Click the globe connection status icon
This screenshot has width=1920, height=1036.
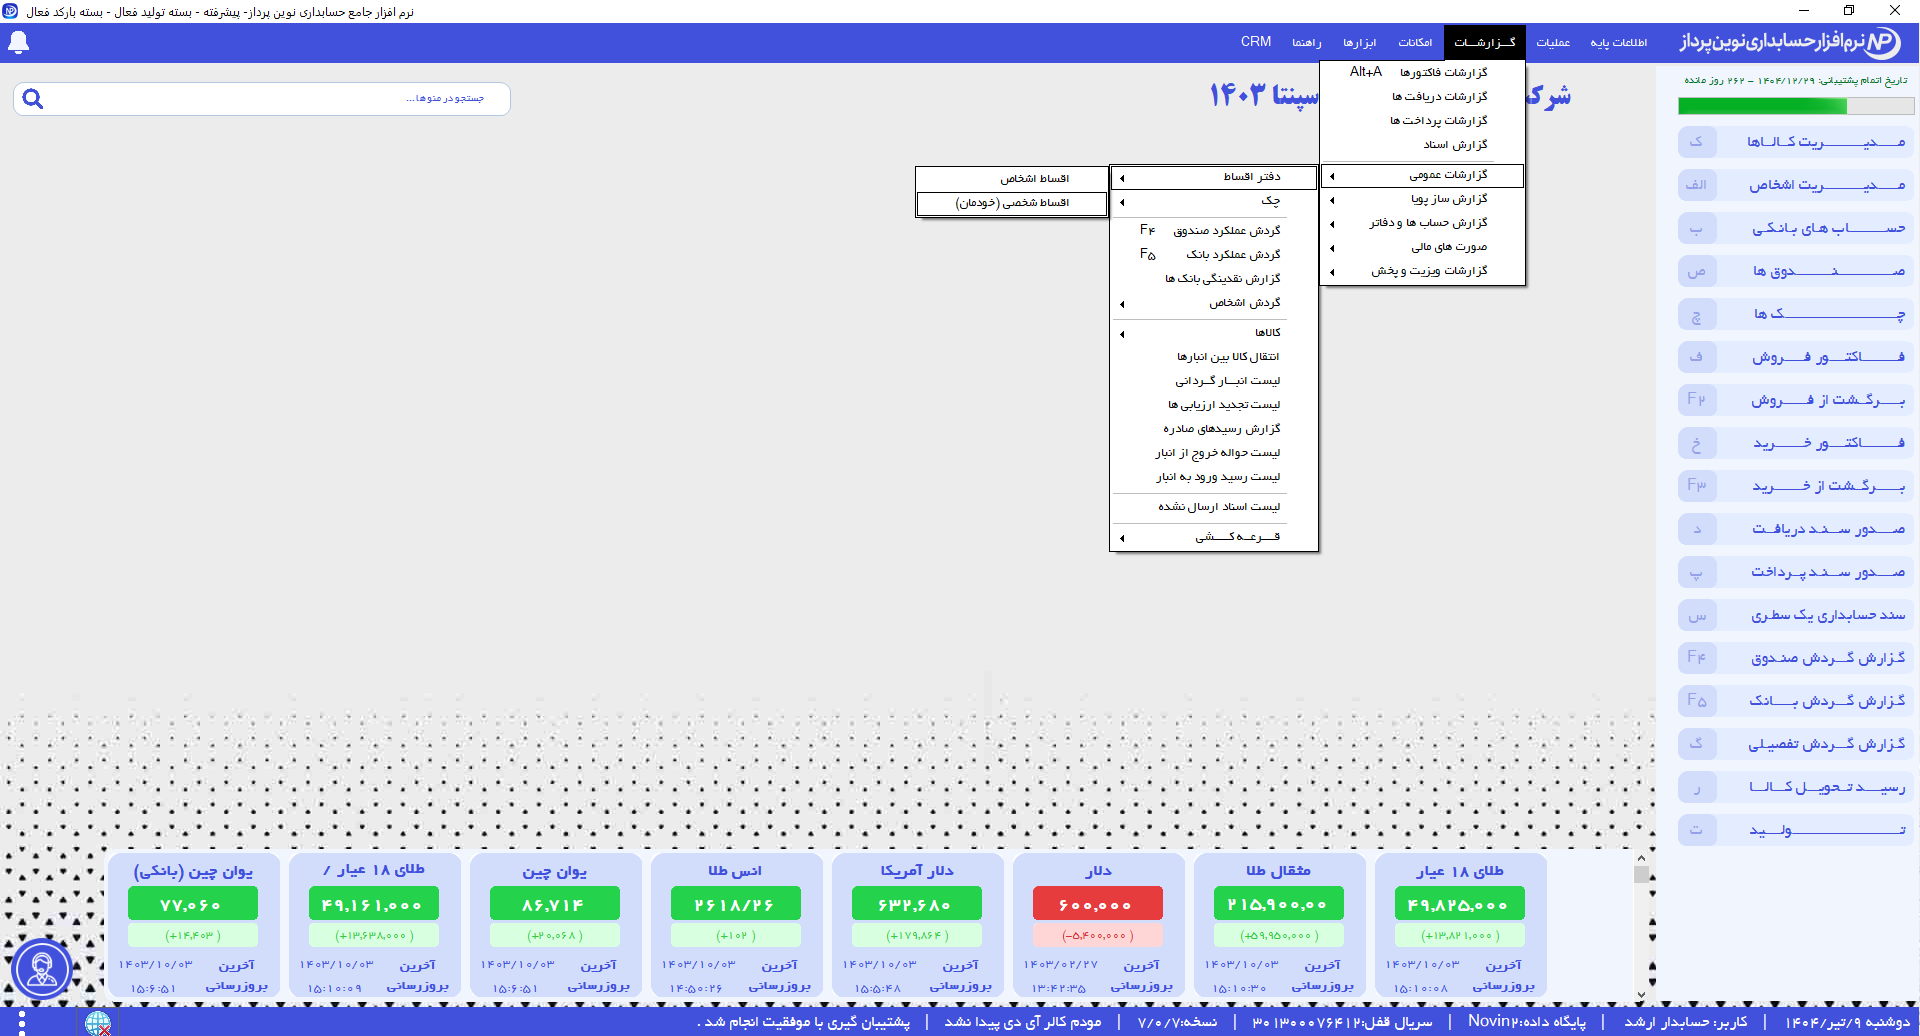[98, 1023]
